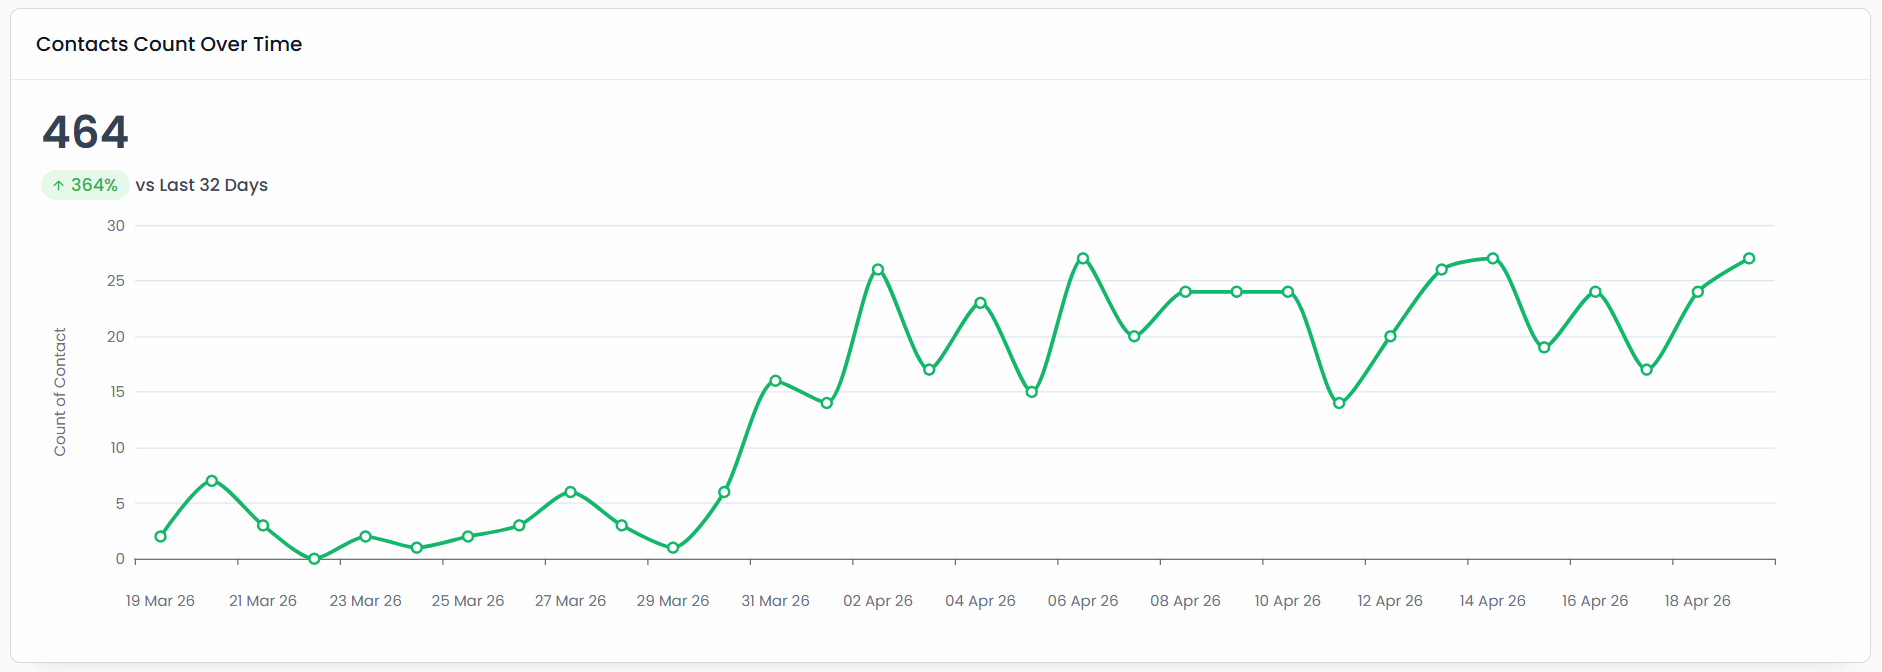Screen dimensions: 1882x672
Task: Click the peak data point on 06 Apr 26
Action: pyautogui.click(x=1083, y=259)
